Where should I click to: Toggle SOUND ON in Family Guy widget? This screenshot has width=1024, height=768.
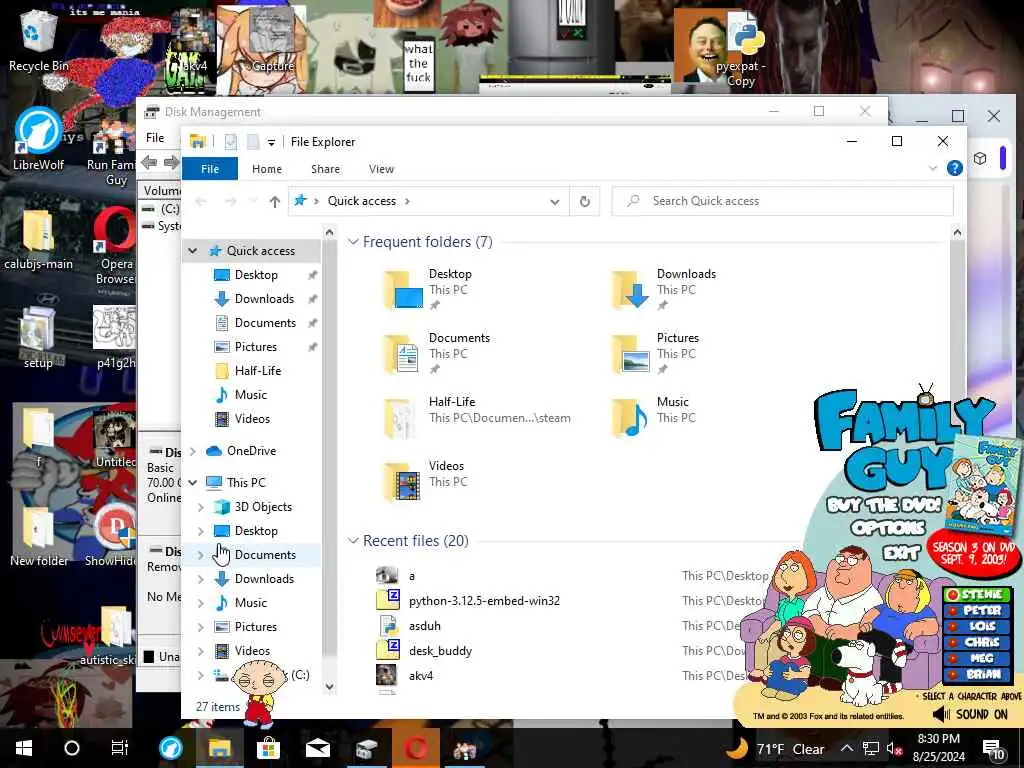[x=971, y=714]
